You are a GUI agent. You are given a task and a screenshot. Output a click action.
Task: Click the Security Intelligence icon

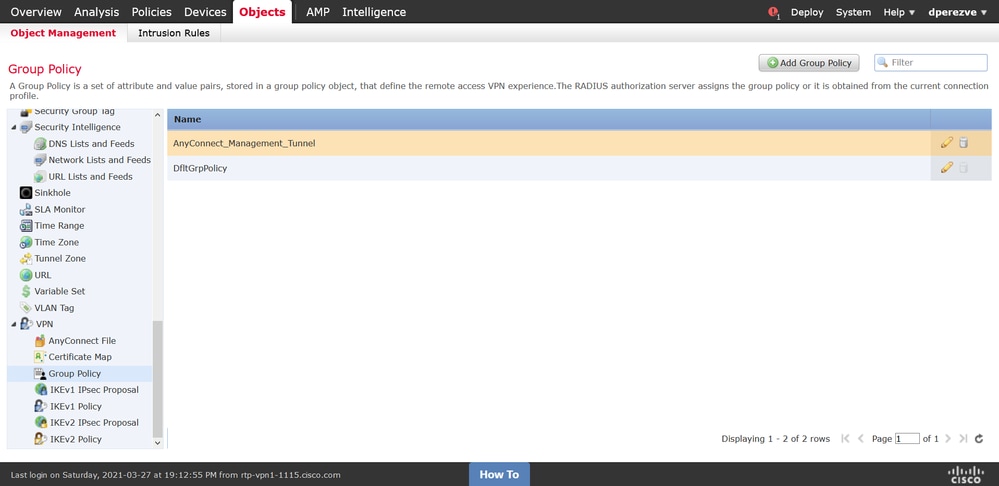pyautogui.click(x=25, y=127)
